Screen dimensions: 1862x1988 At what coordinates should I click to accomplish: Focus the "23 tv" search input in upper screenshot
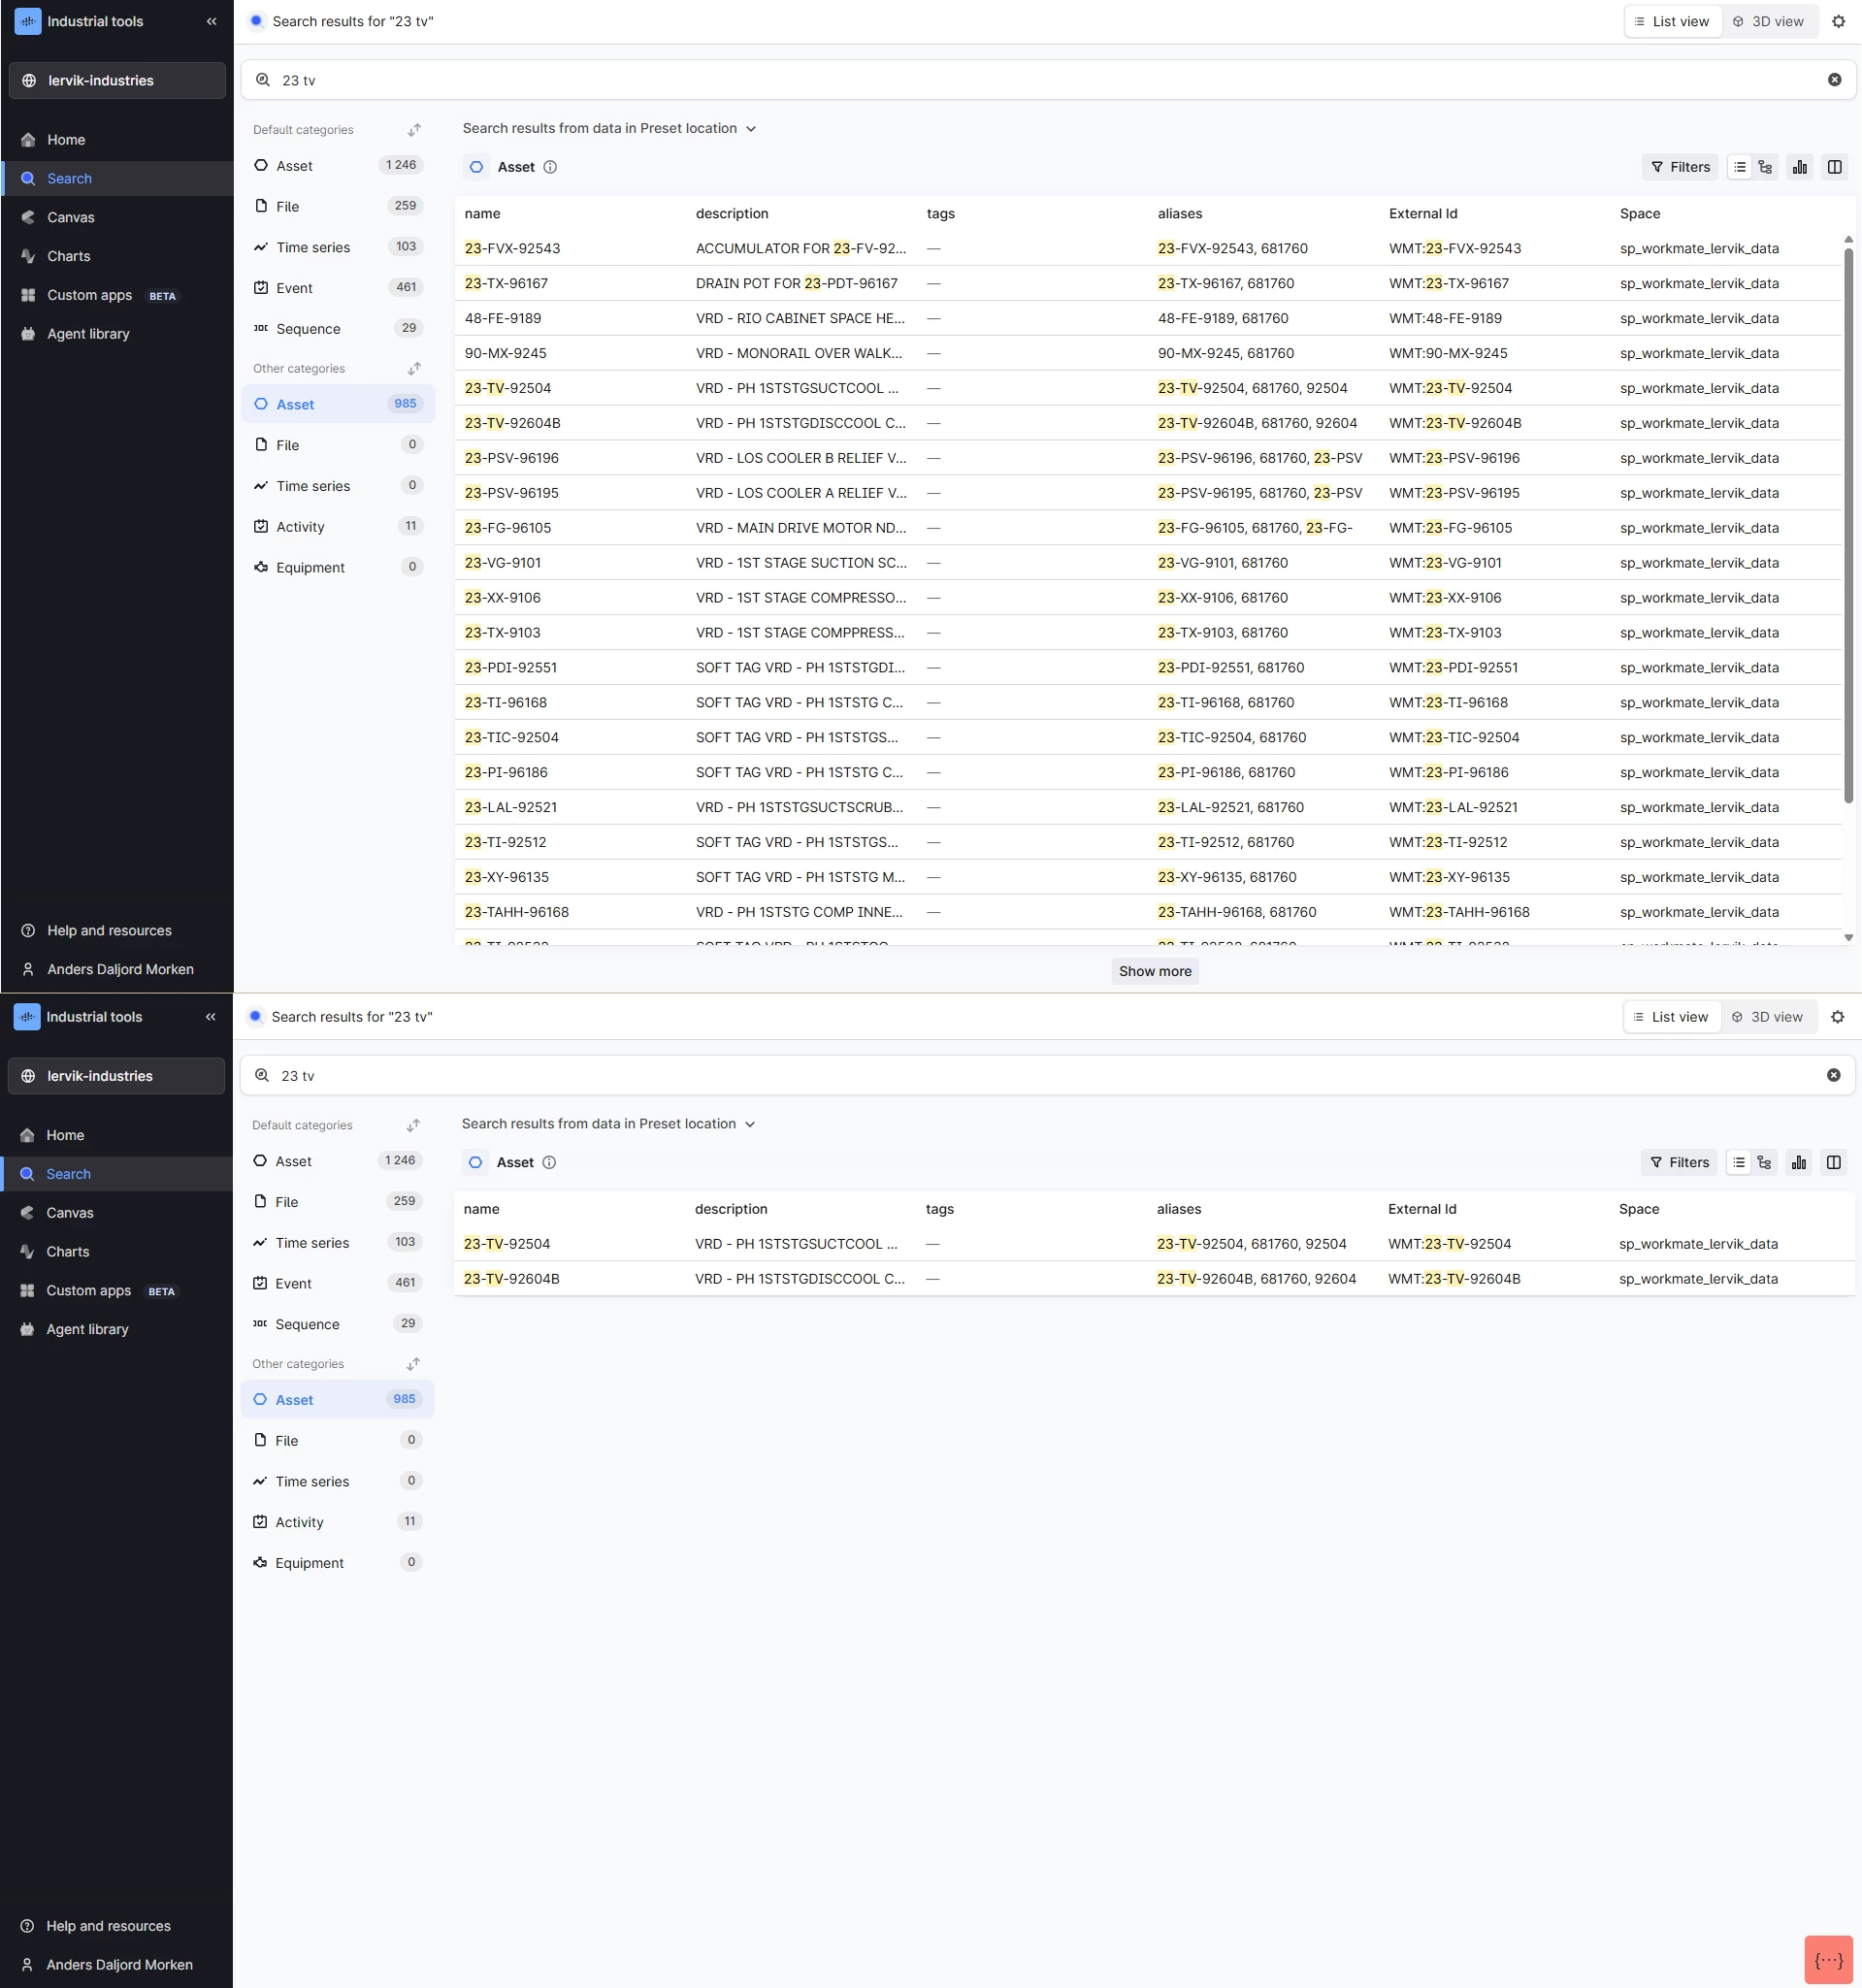1048,80
